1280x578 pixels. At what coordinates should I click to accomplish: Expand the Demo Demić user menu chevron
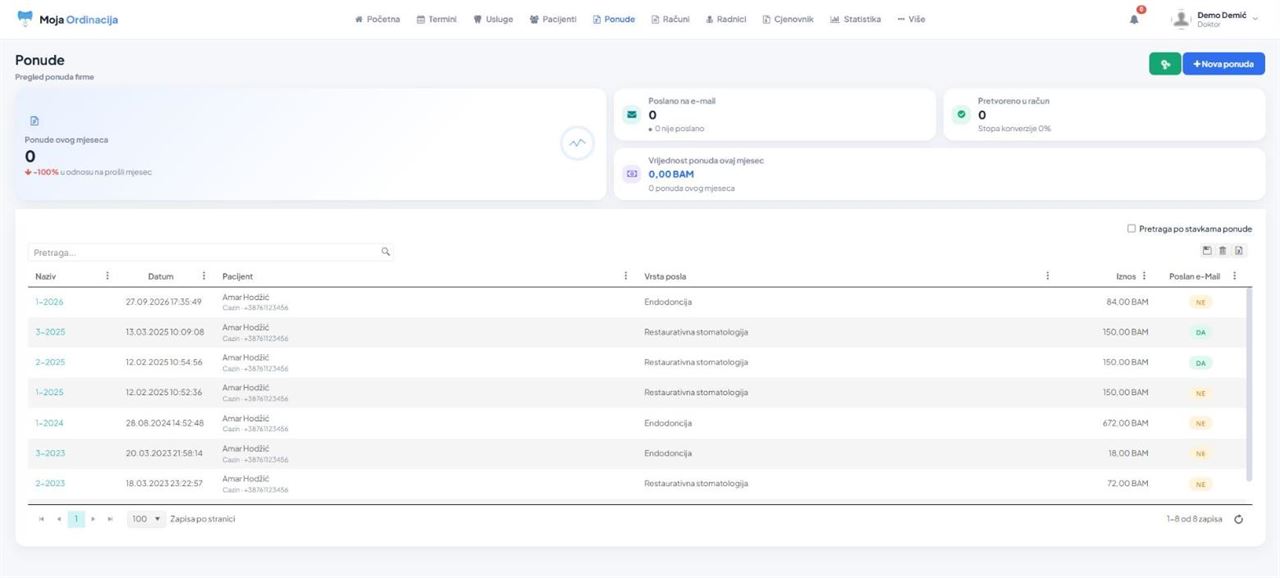pos(1255,19)
